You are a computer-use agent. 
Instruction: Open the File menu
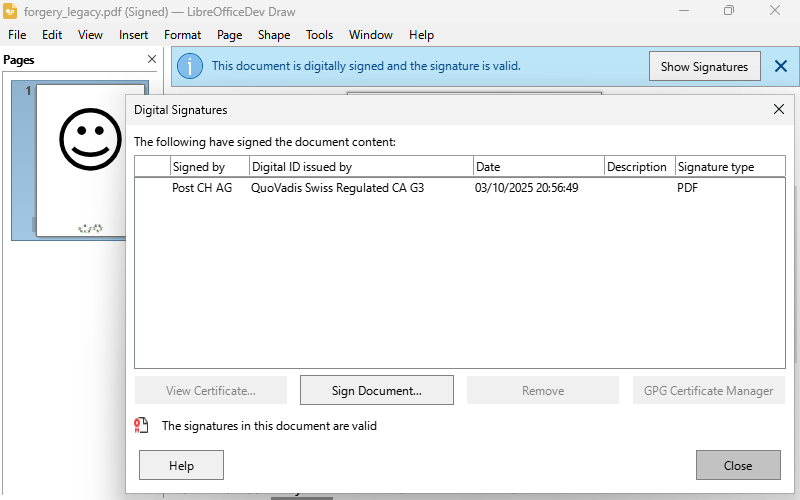(x=17, y=35)
